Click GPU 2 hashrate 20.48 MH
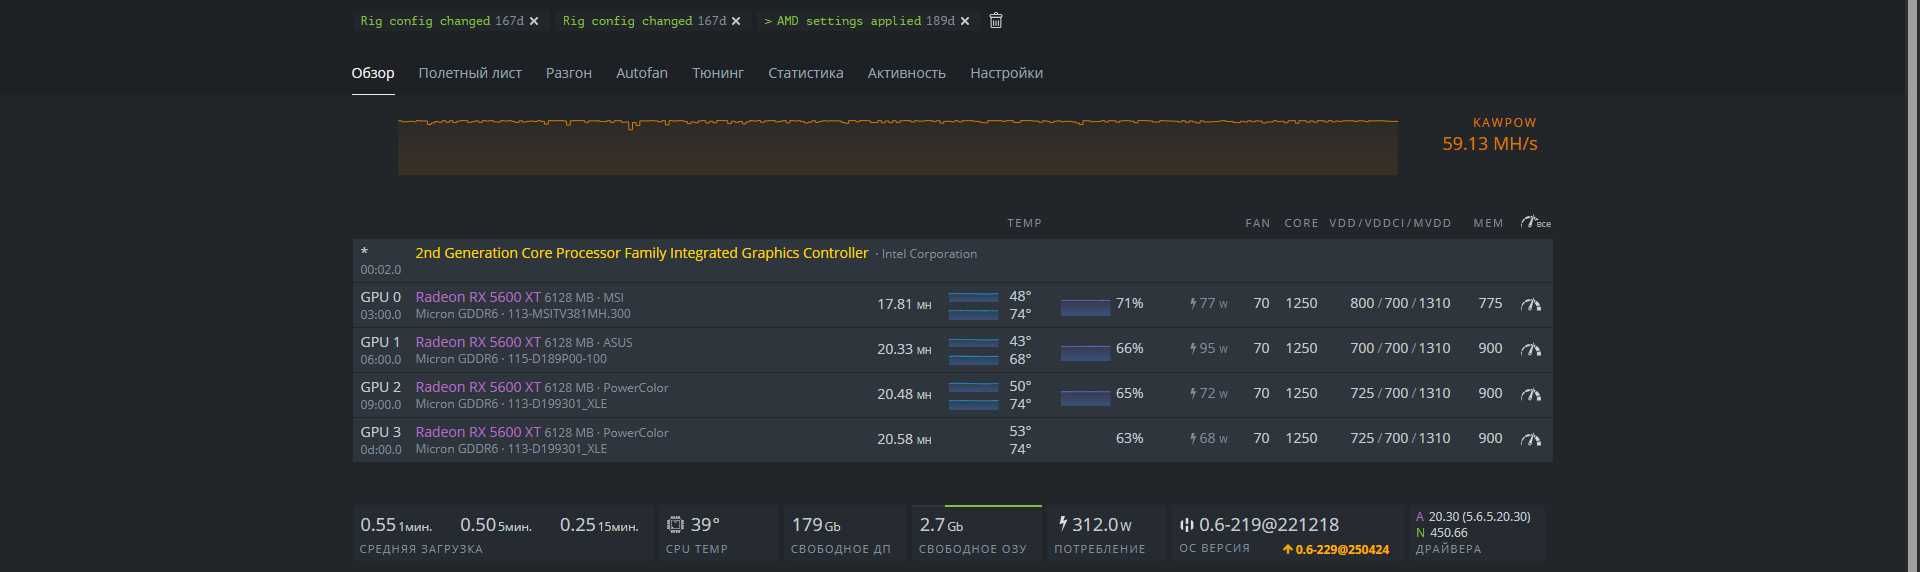Screen dimensions: 1920x572 904,394
